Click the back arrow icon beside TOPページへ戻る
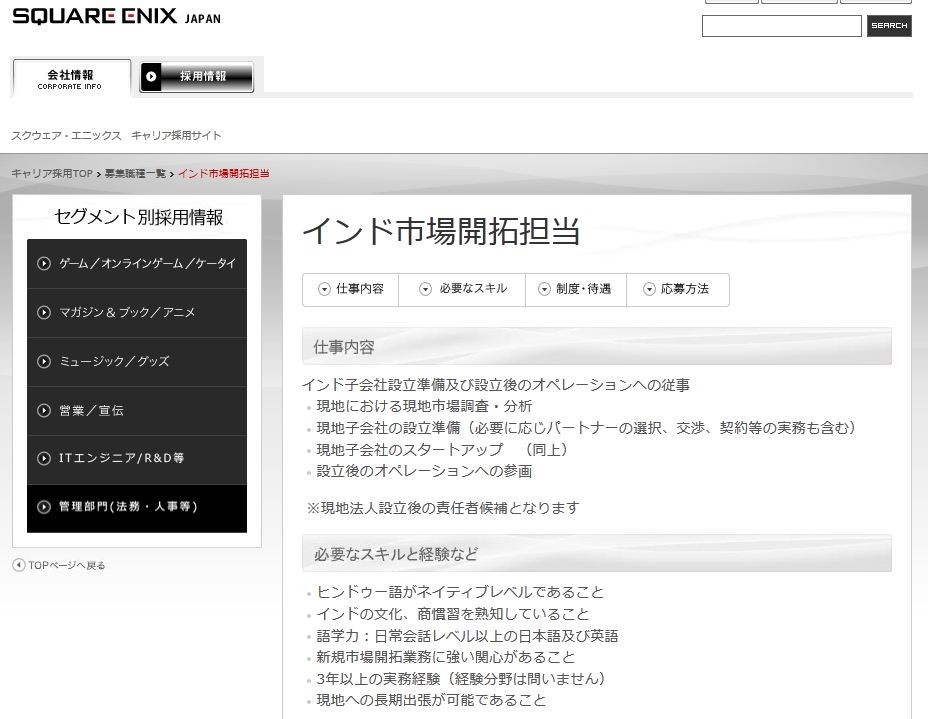Image resolution: width=928 pixels, height=719 pixels. click(19, 565)
